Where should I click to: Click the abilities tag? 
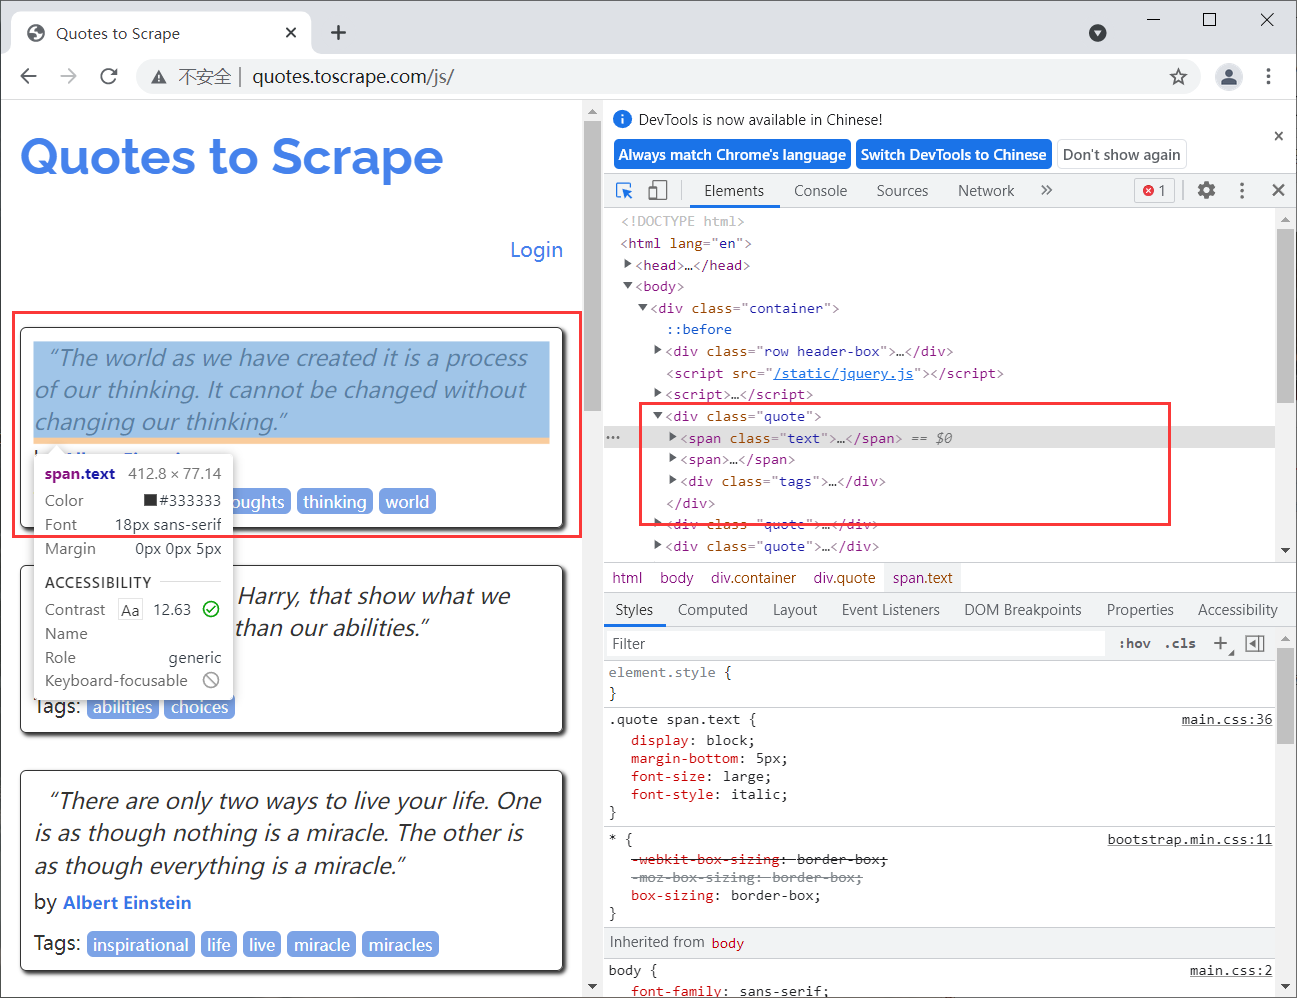122,707
